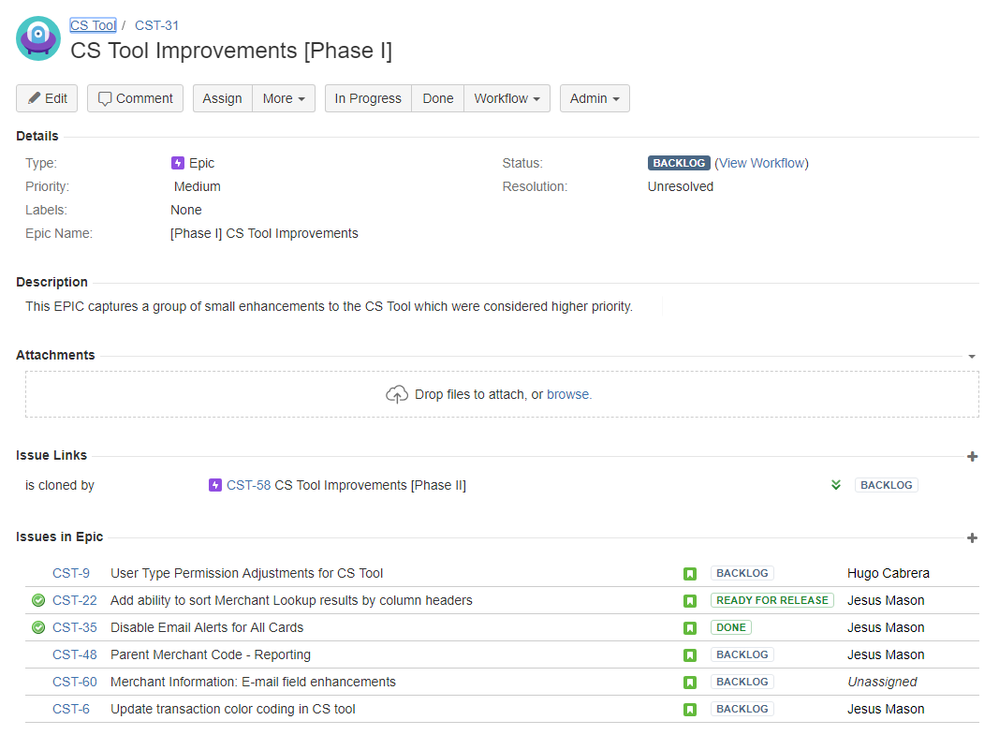Click 'User Type Permission Adjustments for CS Tool'
The width and height of the screenshot is (999, 735).
(247, 573)
